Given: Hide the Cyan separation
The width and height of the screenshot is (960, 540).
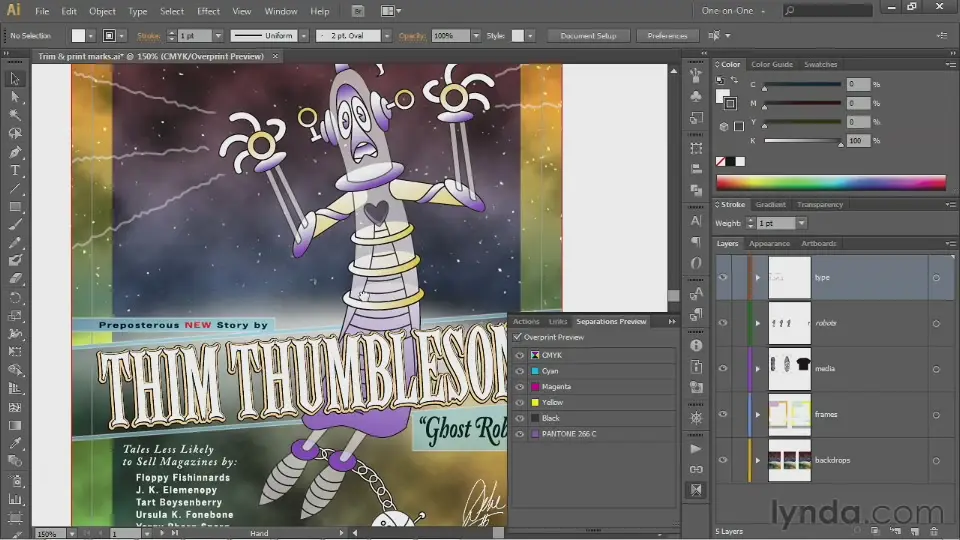Looking at the screenshot, I should tap(519, 371).
